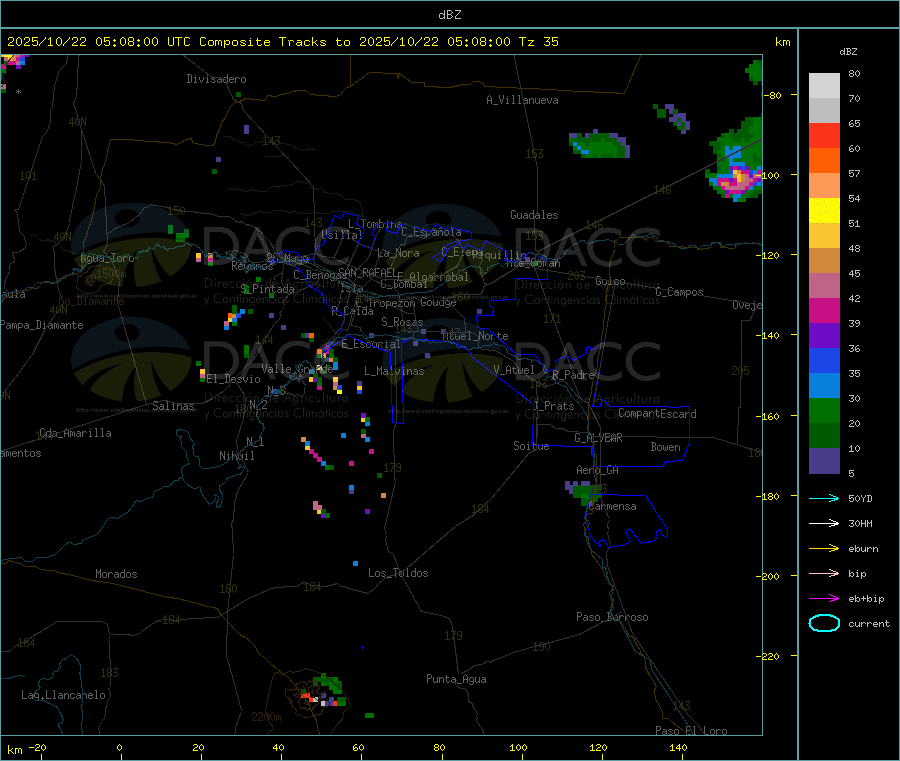Click the Lag.Llancanelo map label
900x761 pixels.
[63, 695]
